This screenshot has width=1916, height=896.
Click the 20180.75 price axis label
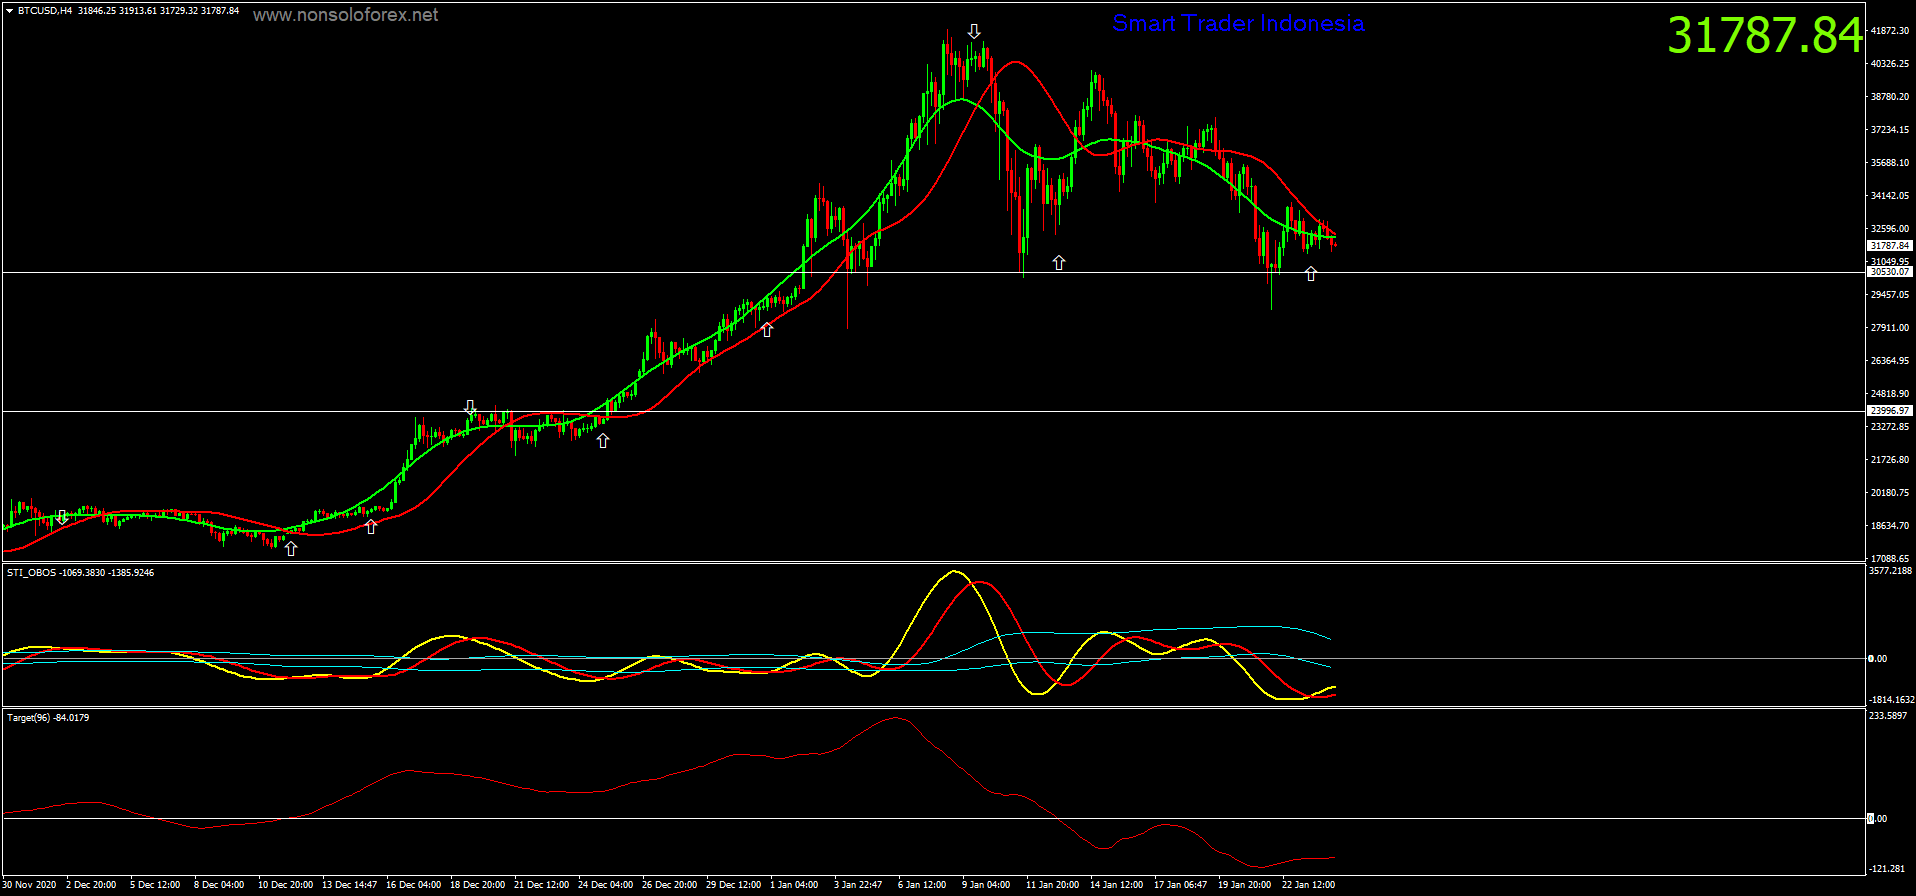pyautogui.click(x=1890, y=493)
